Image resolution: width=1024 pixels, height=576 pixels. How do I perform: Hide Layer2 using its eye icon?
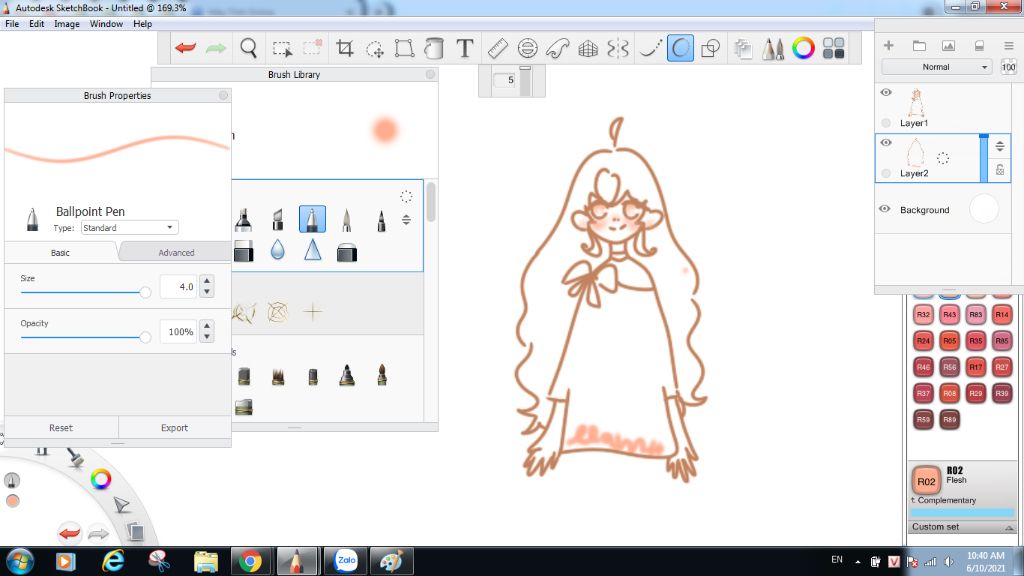886,142
